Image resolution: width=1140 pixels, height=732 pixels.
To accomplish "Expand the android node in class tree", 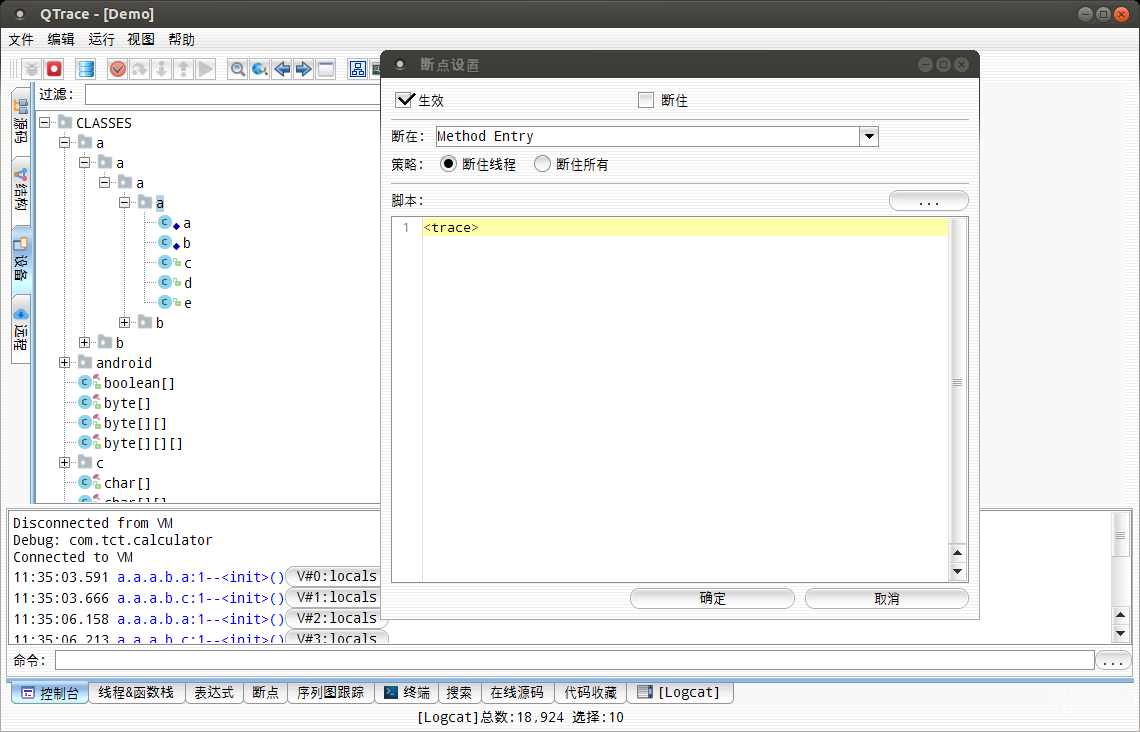I will (x=64, y=362).
